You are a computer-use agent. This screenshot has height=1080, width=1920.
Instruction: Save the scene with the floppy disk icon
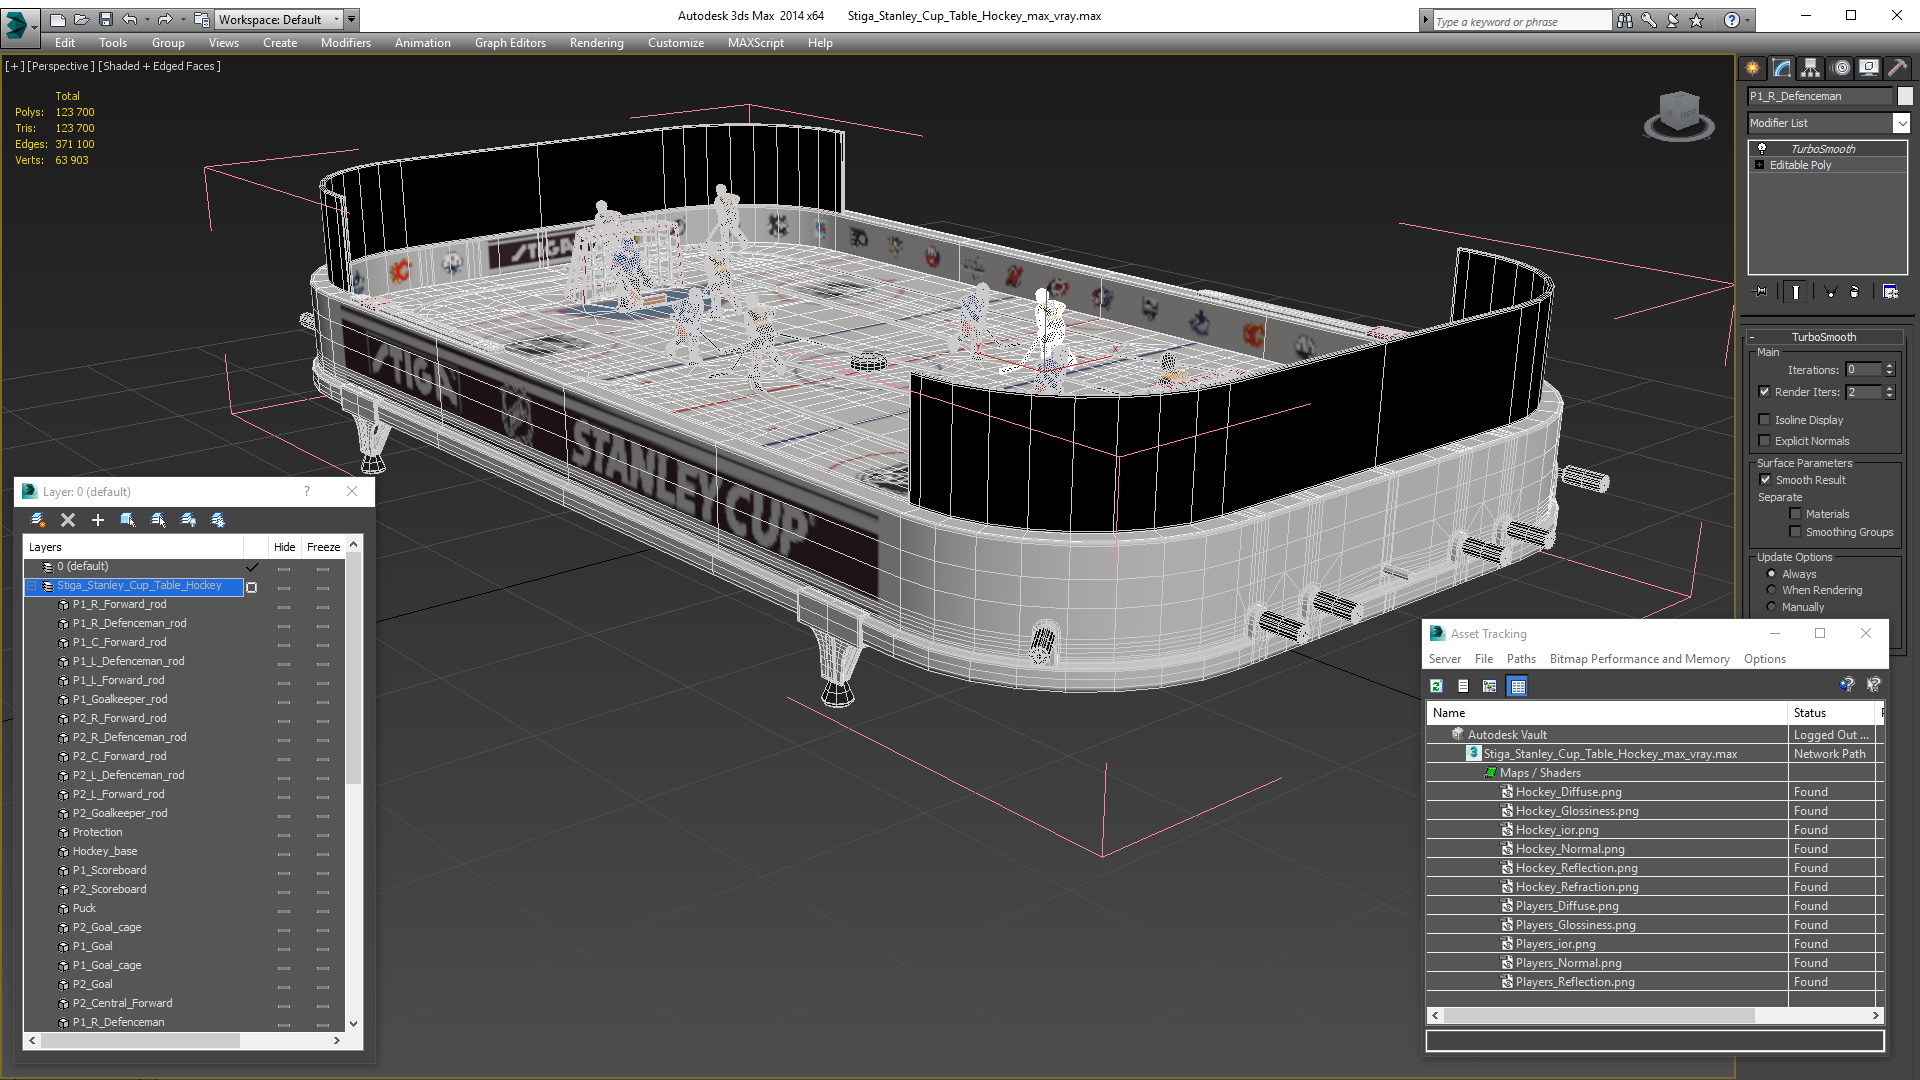pos(105,19)
